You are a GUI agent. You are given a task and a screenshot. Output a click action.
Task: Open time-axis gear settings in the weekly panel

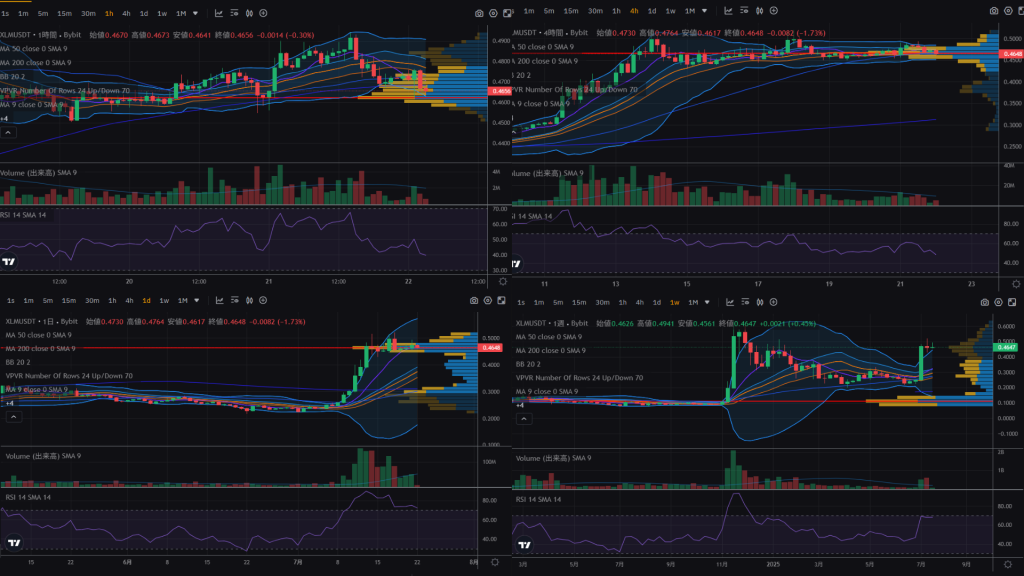[x=1008, y=564]
